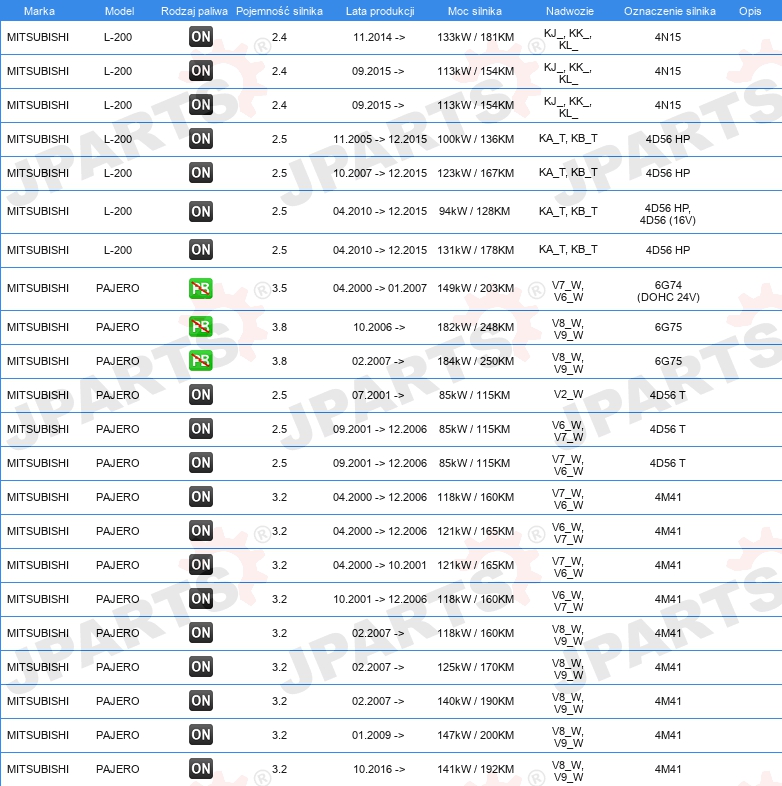Click the 123kW / 167KM power cell
The image size is (782, 786).
point(475,173)
